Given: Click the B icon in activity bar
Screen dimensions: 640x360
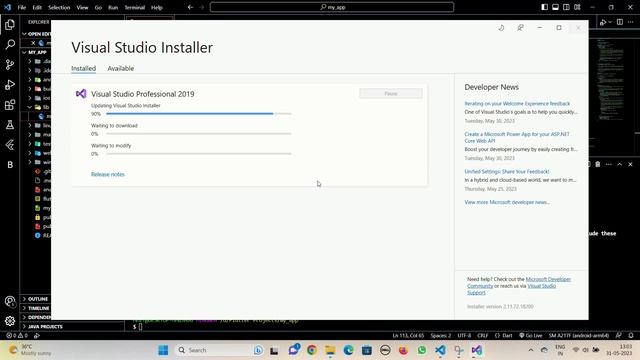Looking at the screenshot, I should [10, 165].
